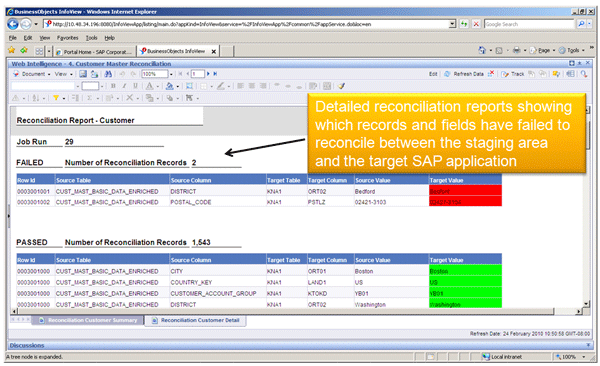
Task: Toggle Bold formatting
Action: [x=113, y=86]
